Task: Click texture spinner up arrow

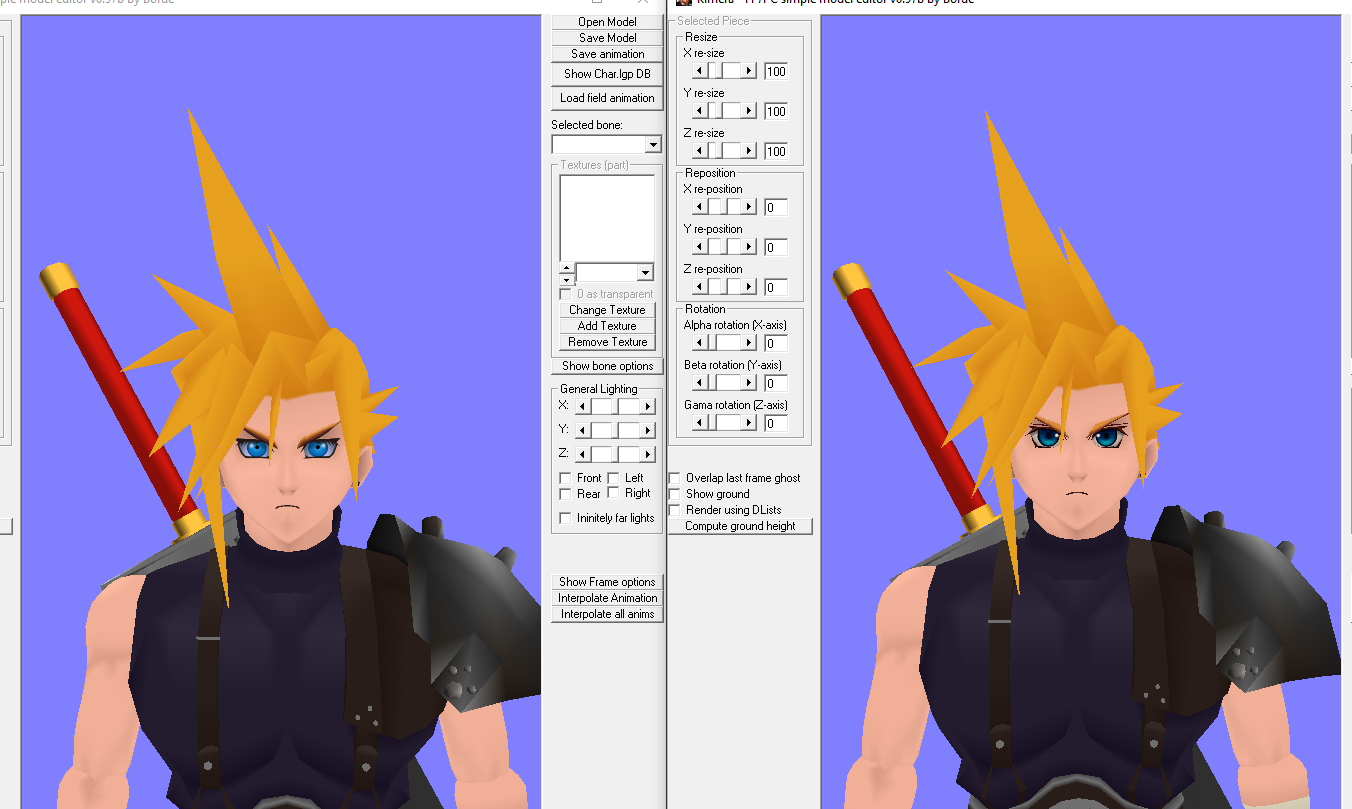Action: (x=567, y=267)
